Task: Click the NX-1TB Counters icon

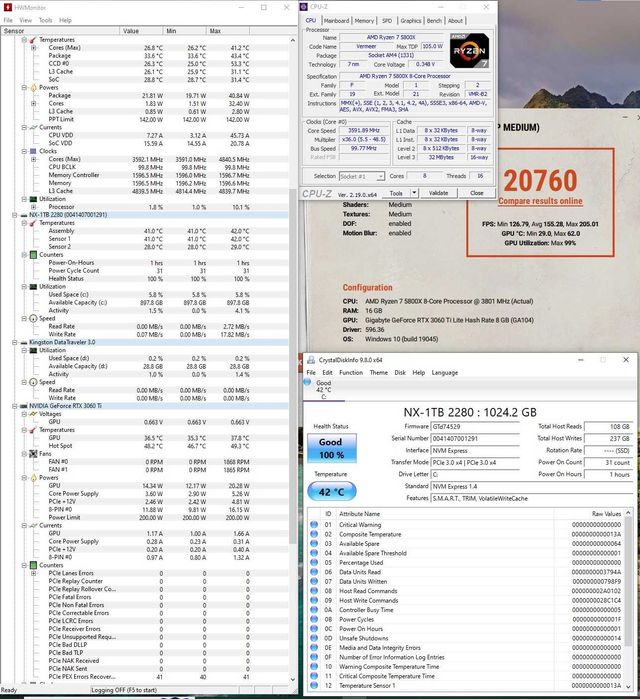Action: (x=33, y=255)
